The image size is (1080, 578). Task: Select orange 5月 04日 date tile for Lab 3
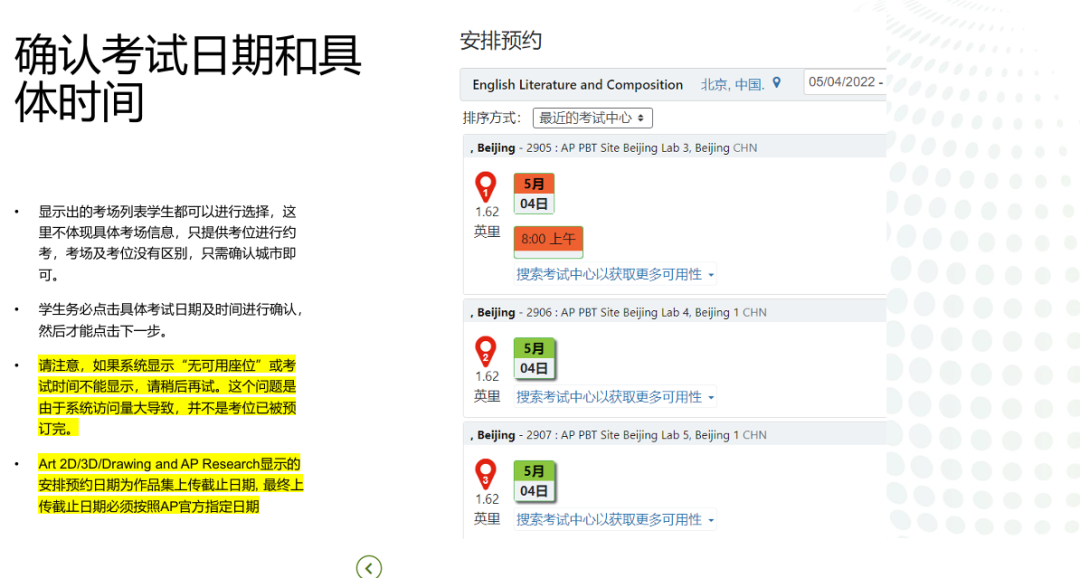click(534, 194)
